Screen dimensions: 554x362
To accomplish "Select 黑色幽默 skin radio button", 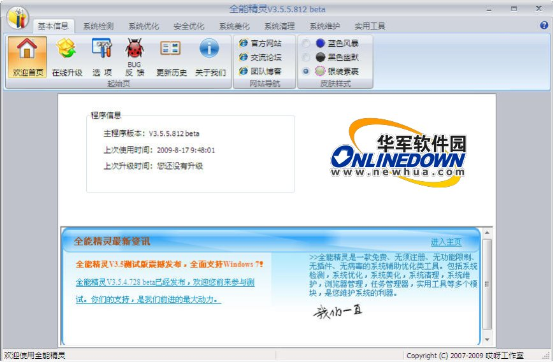I will point(306,57).
